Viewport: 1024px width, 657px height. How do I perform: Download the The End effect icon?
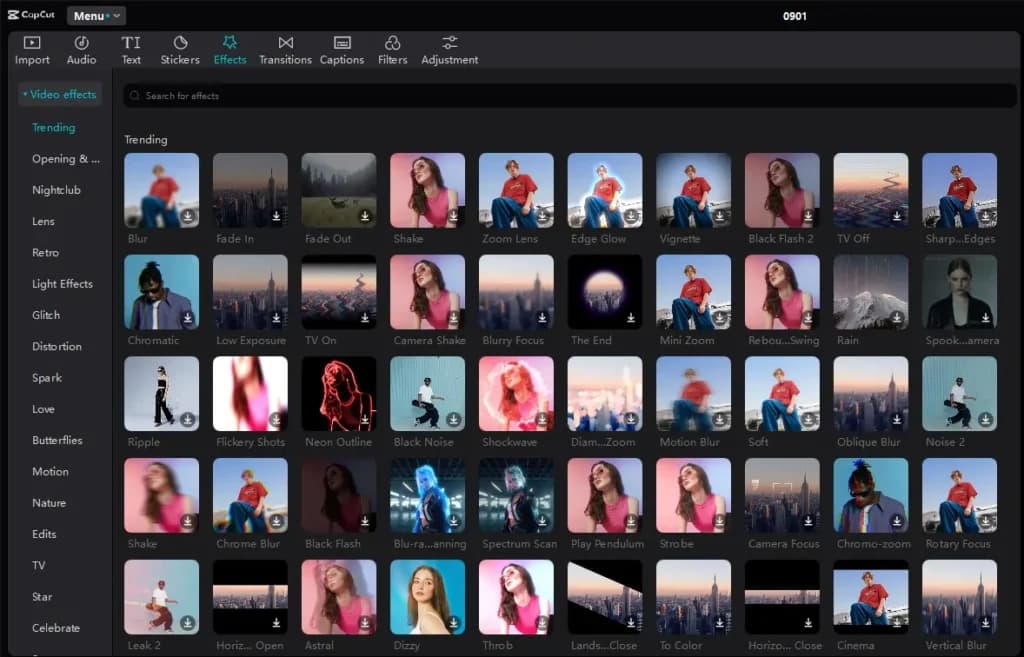(631, 317)
